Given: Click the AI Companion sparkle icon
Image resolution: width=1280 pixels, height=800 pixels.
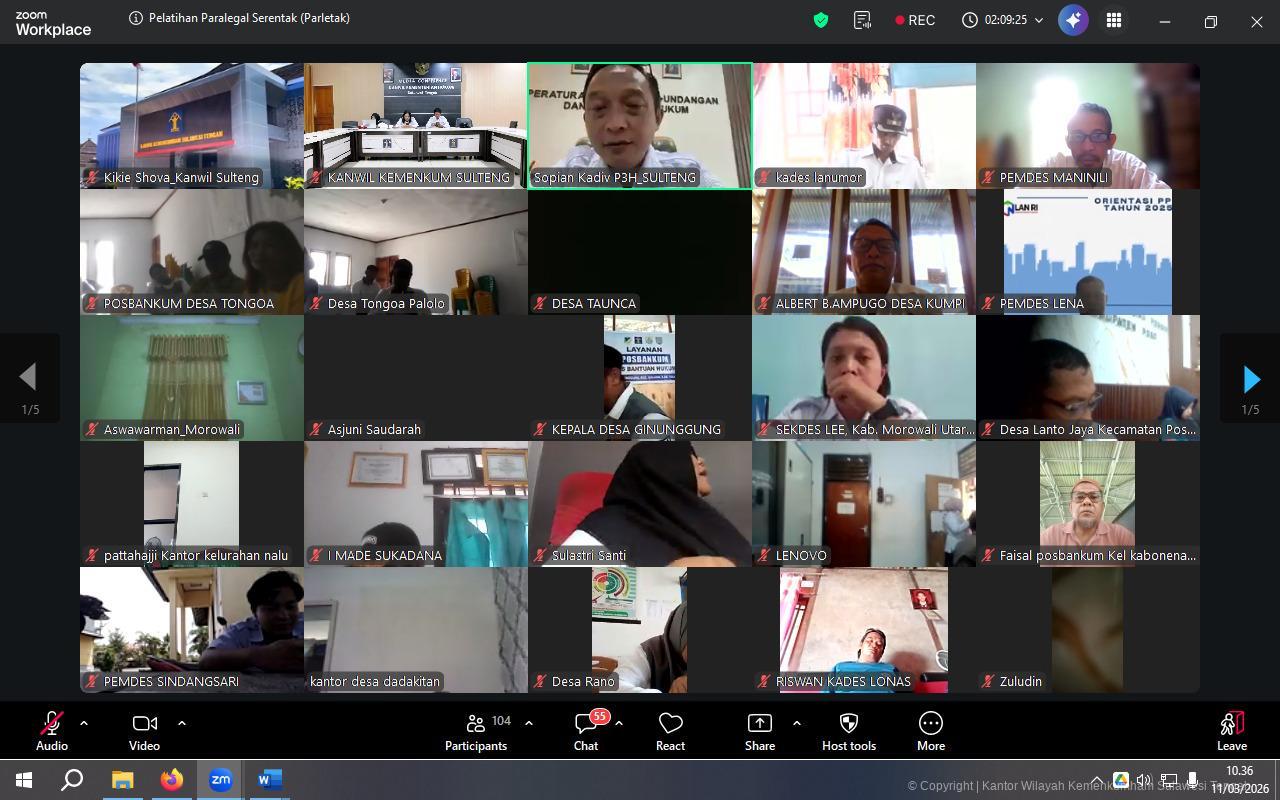Looking at the screenshot, I should 1073,20.
